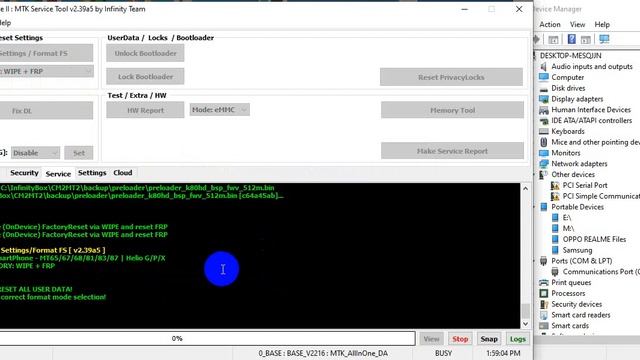Image resolution: width=640 pixels, height=360 pixels.
Task: Click the Ports (COM & LPT) icon
Action: pos(544,261)
